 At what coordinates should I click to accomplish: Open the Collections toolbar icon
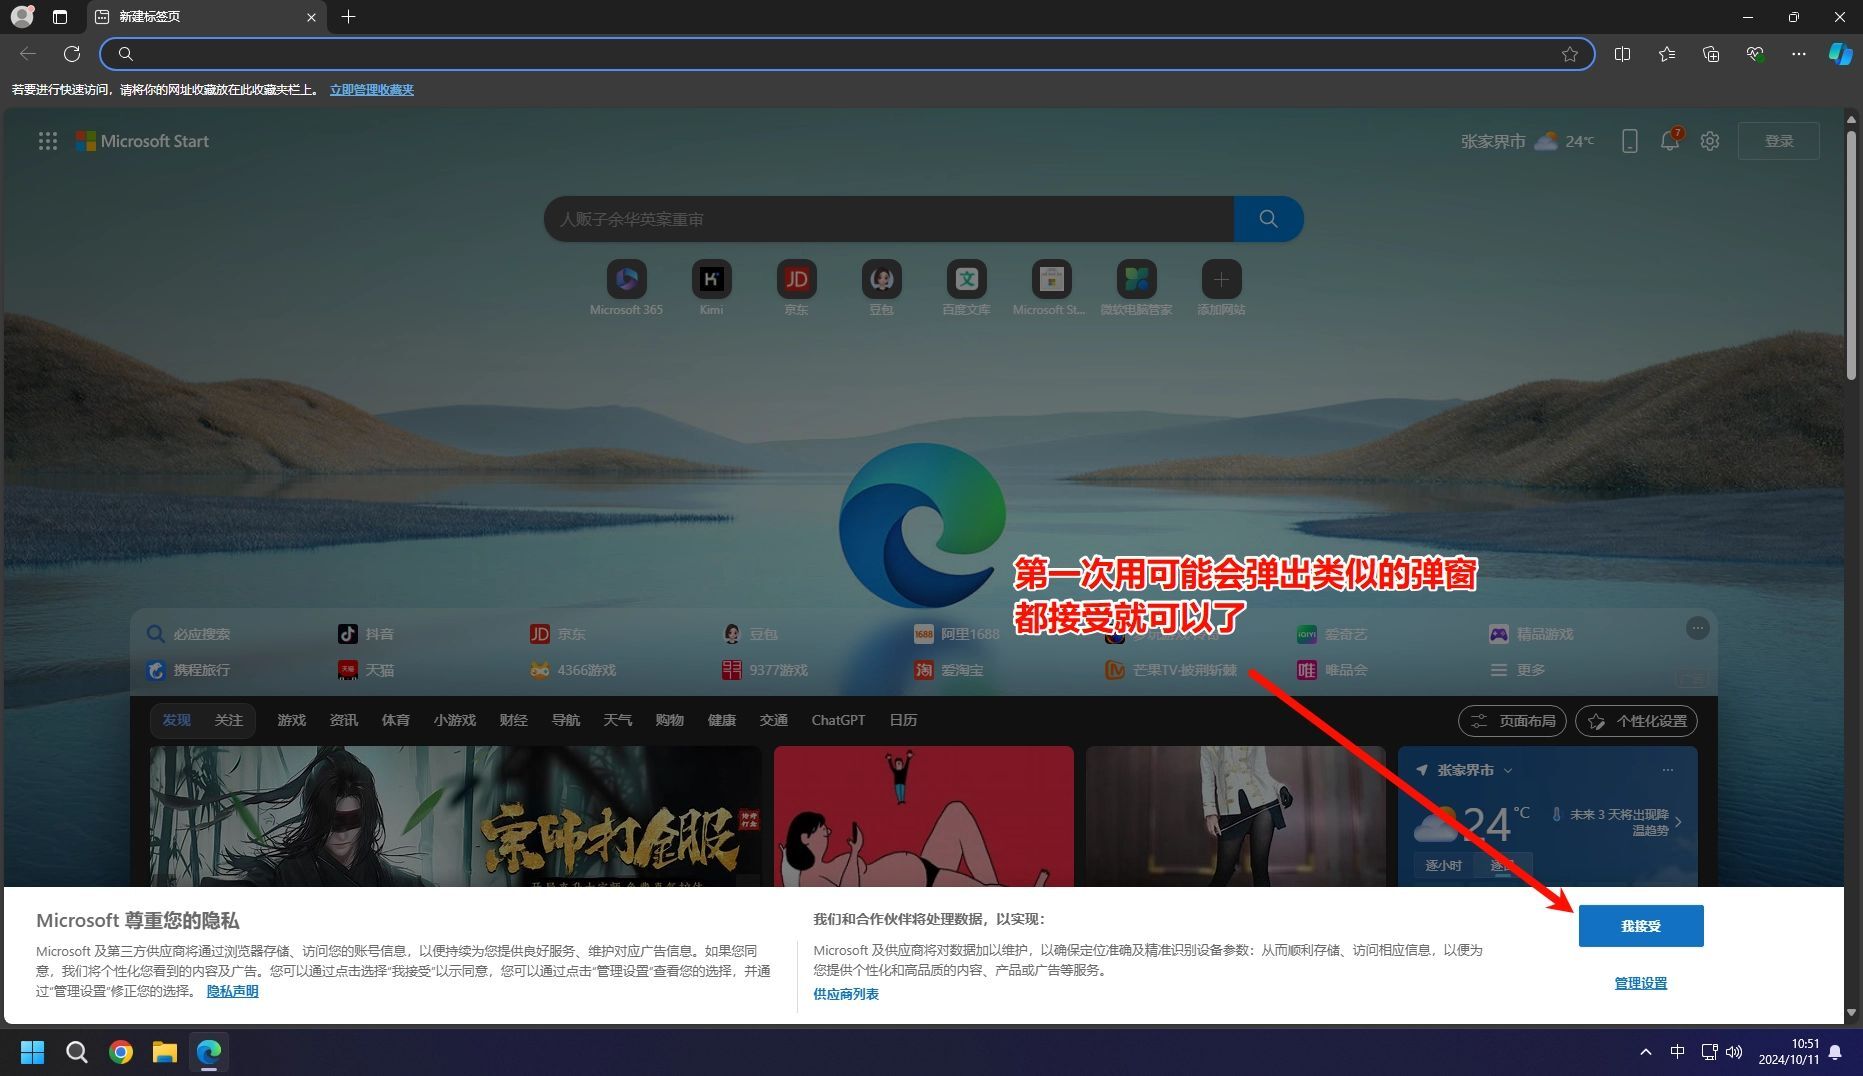pyautogui.click(x=1710, y=54)
